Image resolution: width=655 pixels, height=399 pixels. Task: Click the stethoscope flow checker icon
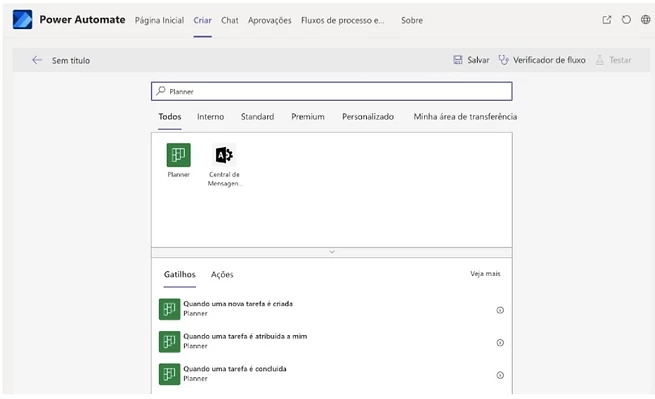pos(503,60)
